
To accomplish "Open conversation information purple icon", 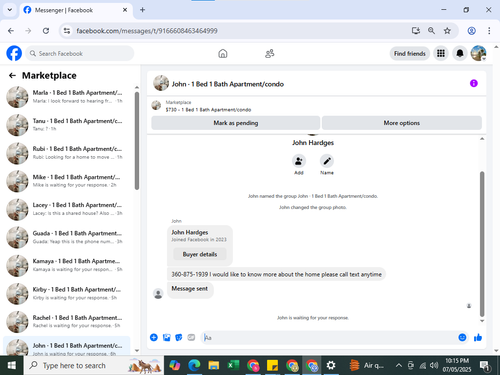I will pos(474,83).
